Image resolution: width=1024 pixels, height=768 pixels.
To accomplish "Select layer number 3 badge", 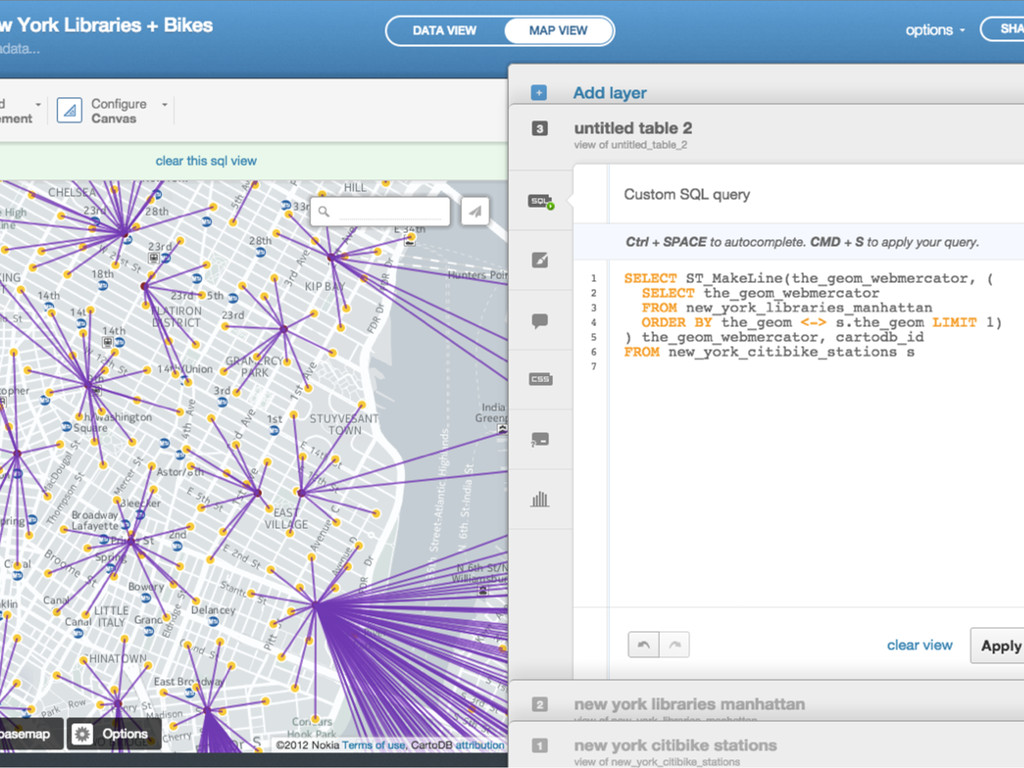I will tap(539, 129).
